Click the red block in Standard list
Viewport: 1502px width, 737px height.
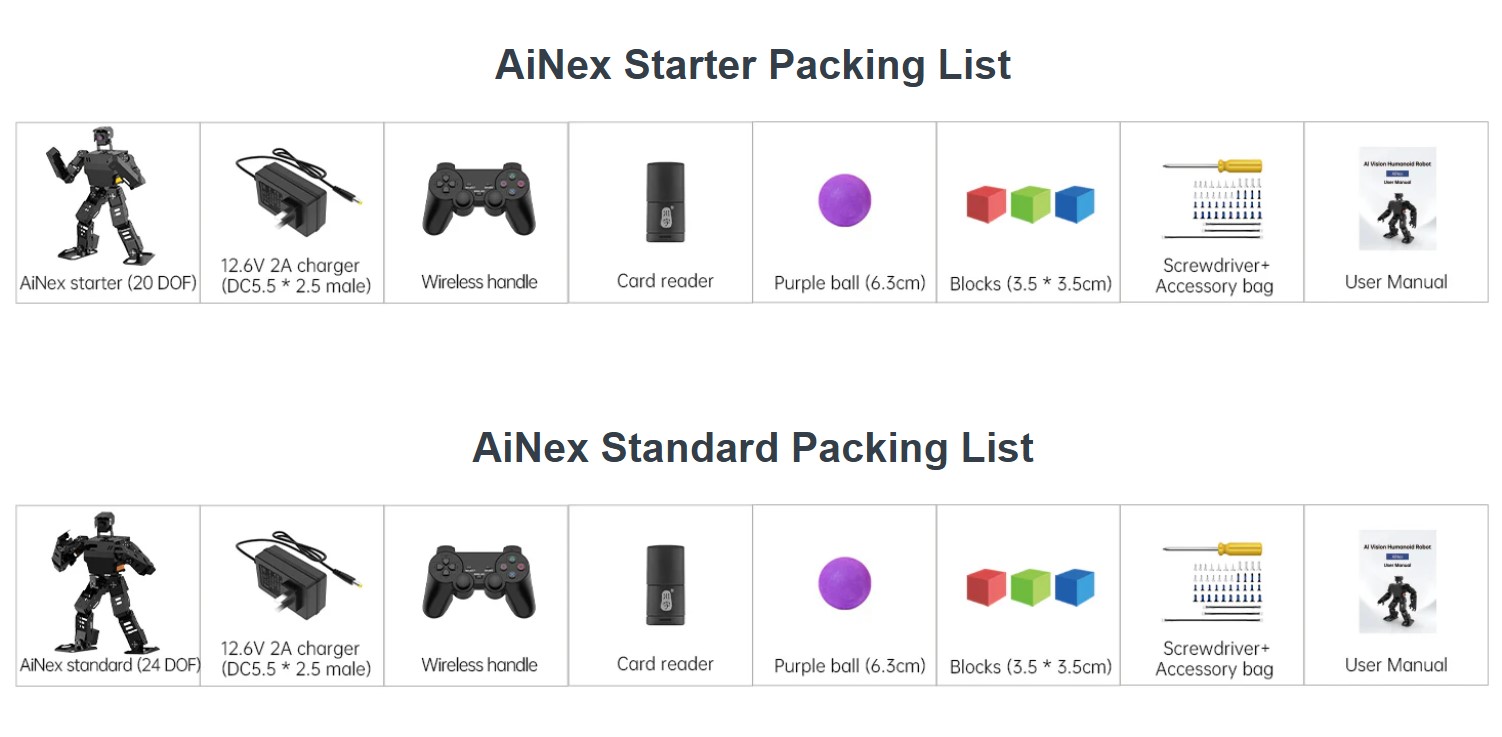point(986,588)
